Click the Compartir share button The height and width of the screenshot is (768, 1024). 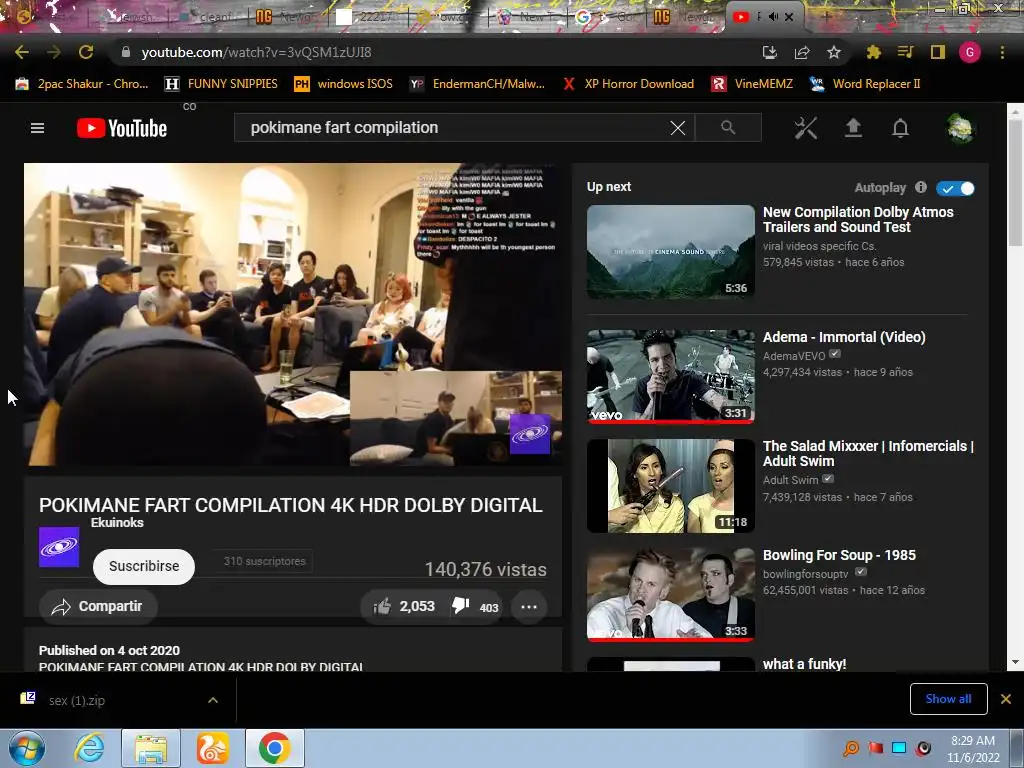[98, 607]
